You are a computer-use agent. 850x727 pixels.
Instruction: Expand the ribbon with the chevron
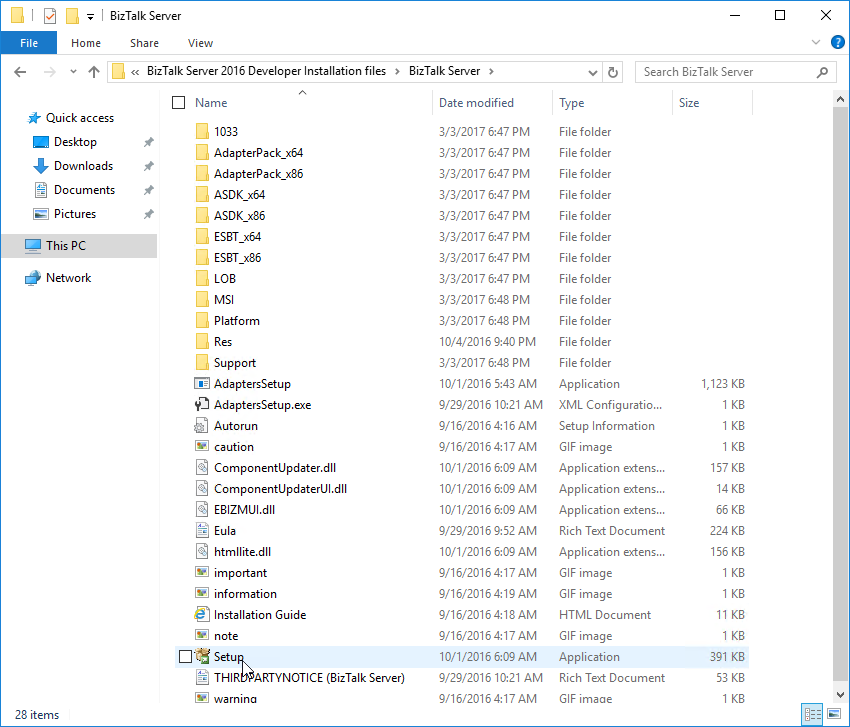tap(816, 42)
